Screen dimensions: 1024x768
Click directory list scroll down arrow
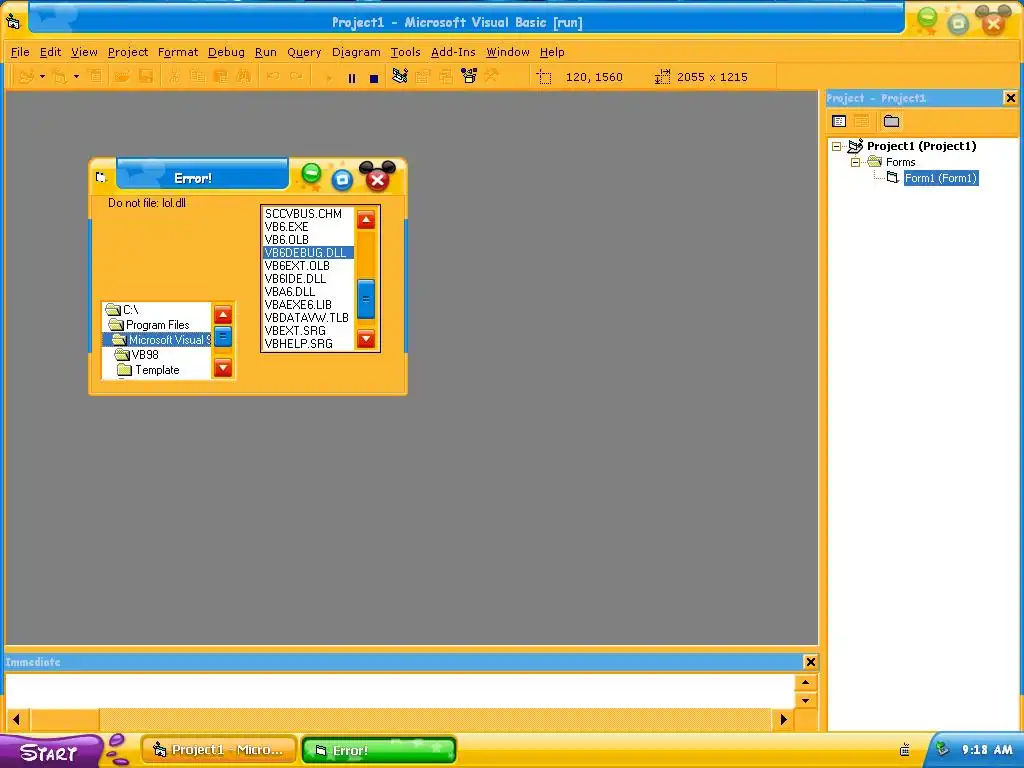(x=223, y=368)
